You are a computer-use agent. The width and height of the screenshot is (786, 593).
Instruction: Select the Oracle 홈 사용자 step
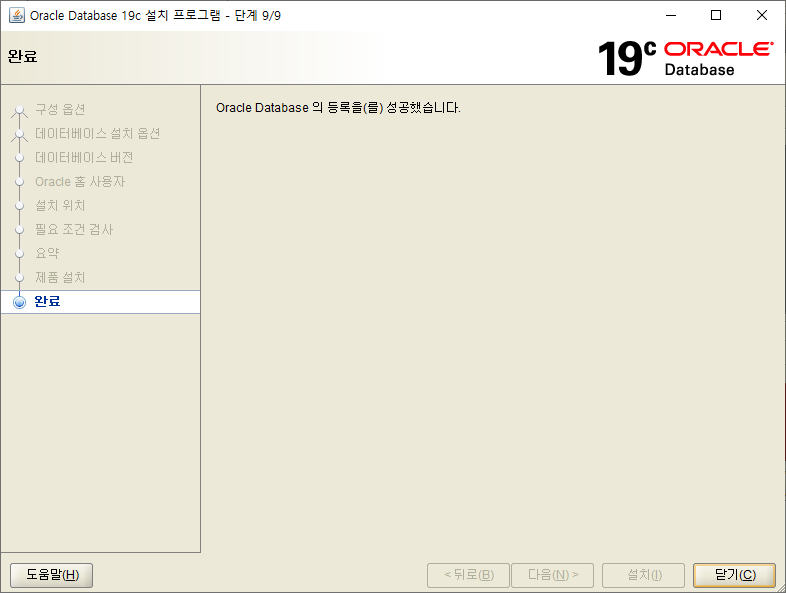click(80, 181)
